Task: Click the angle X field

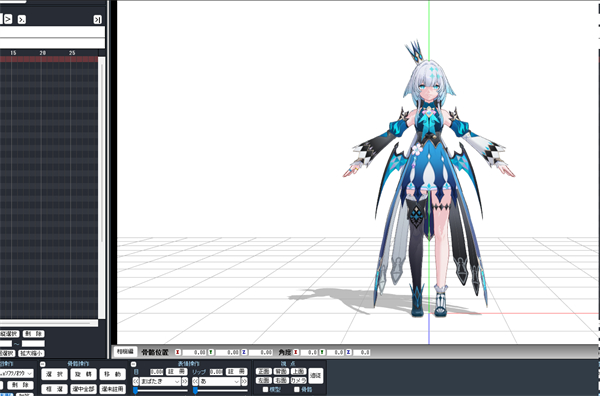Action: [309, 352]
